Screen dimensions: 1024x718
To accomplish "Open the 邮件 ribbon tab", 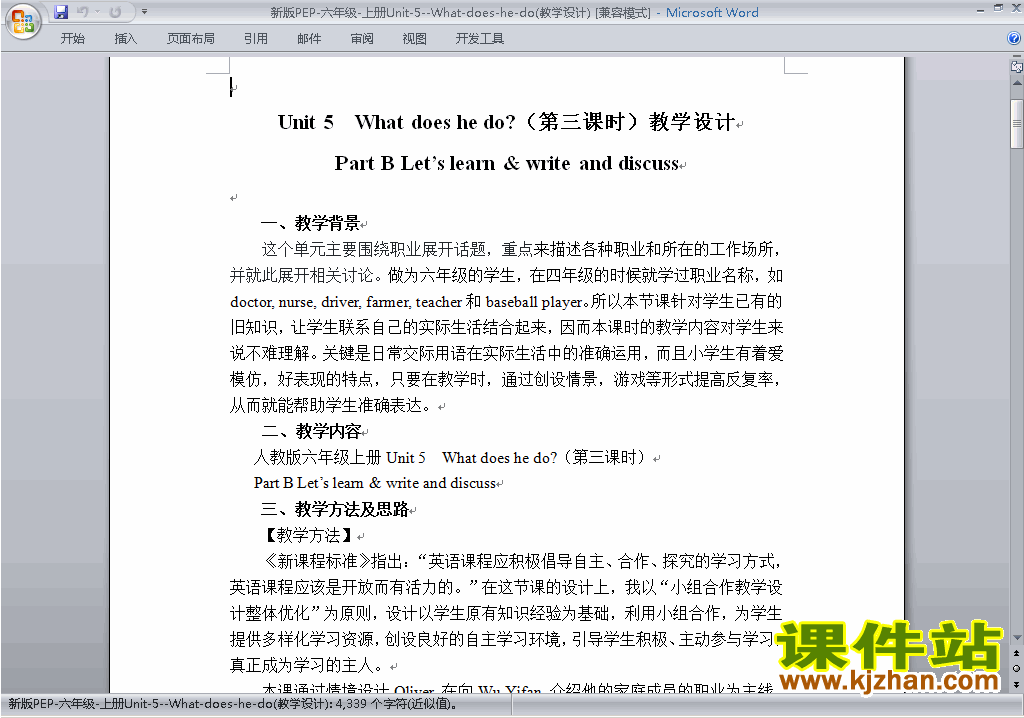I will pos(309,39).
